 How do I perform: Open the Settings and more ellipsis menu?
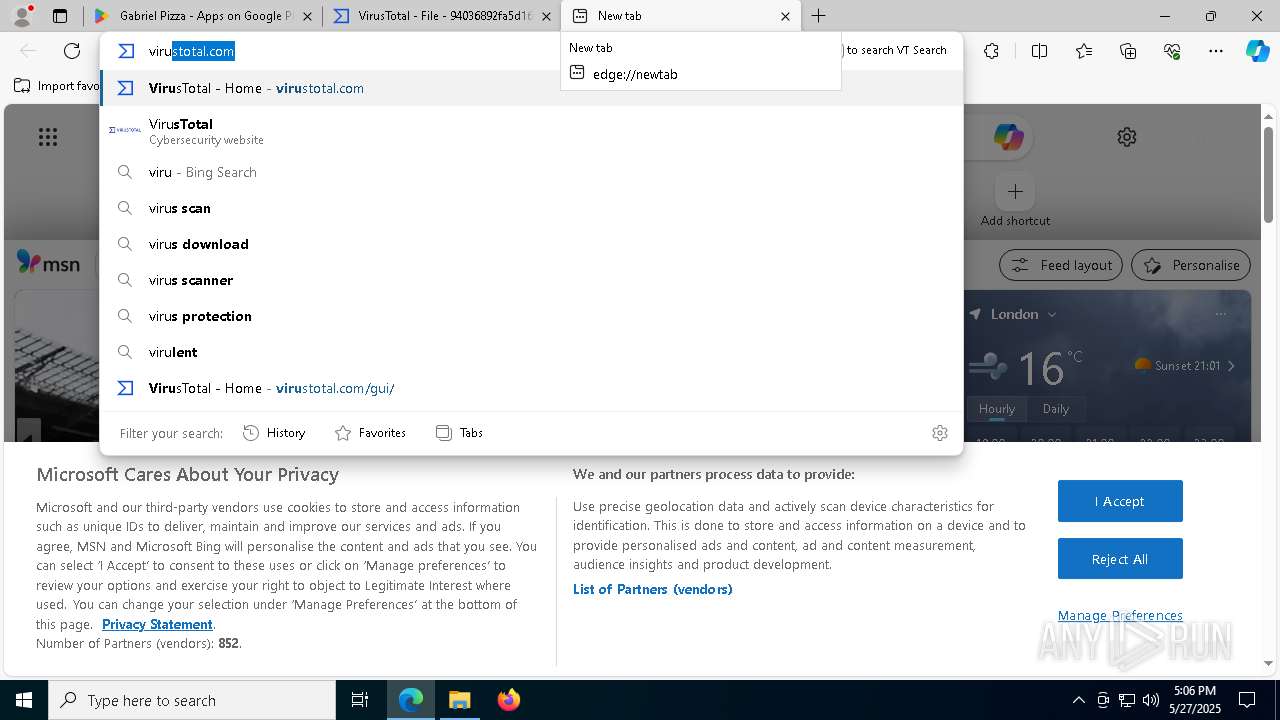(x=1216, y=51)
